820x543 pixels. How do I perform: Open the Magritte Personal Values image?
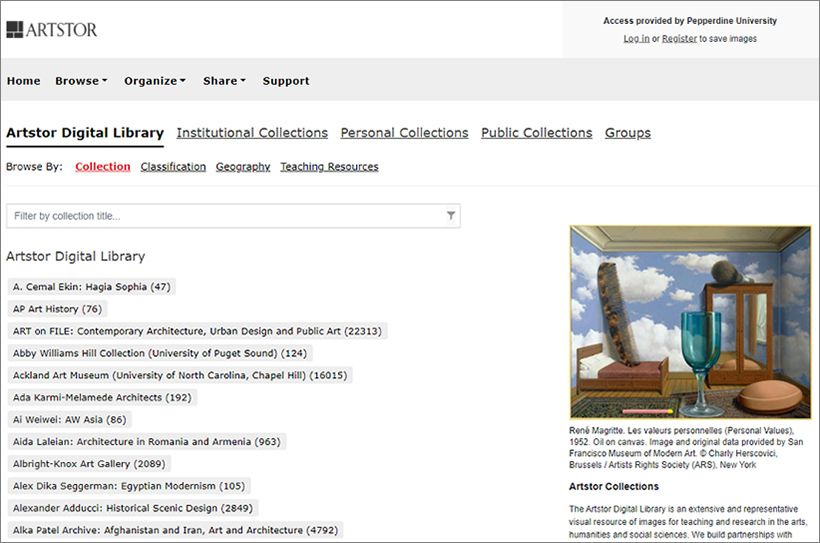(690, 322)
